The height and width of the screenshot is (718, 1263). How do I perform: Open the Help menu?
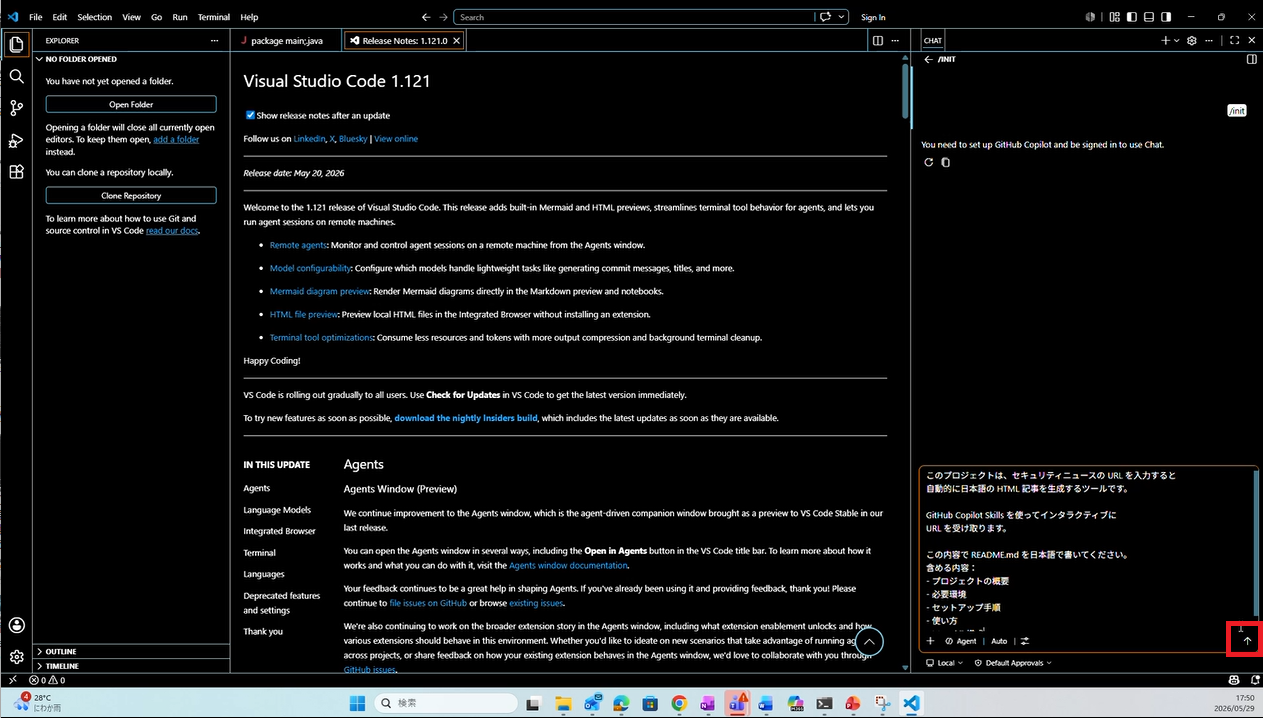click(249, 17)
